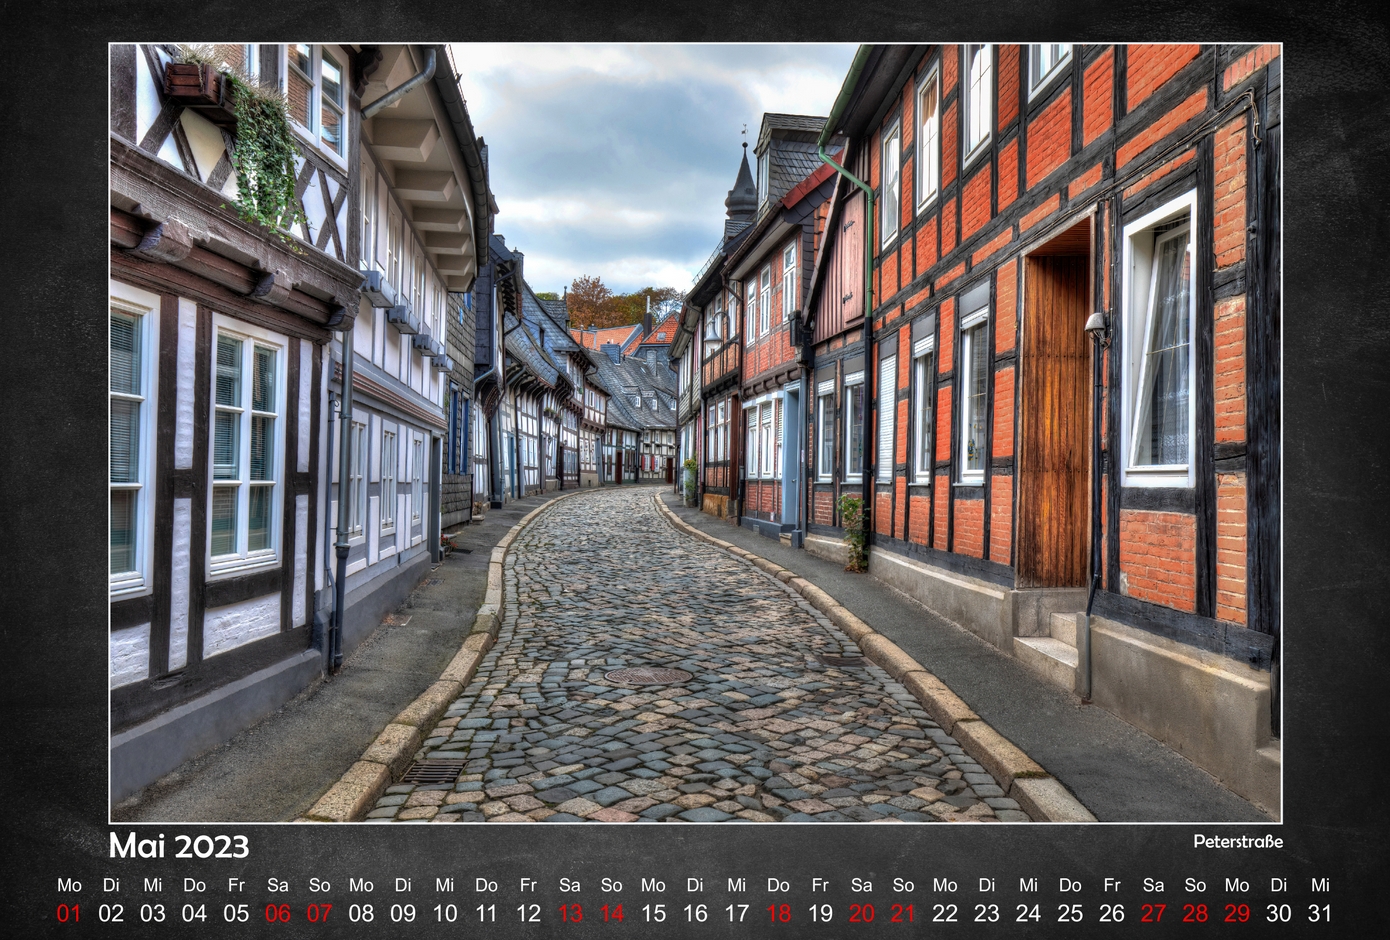Viewport: 1390px width, 940px height.
Task: Click date 22 in the calendar
Action: (945, 913)
